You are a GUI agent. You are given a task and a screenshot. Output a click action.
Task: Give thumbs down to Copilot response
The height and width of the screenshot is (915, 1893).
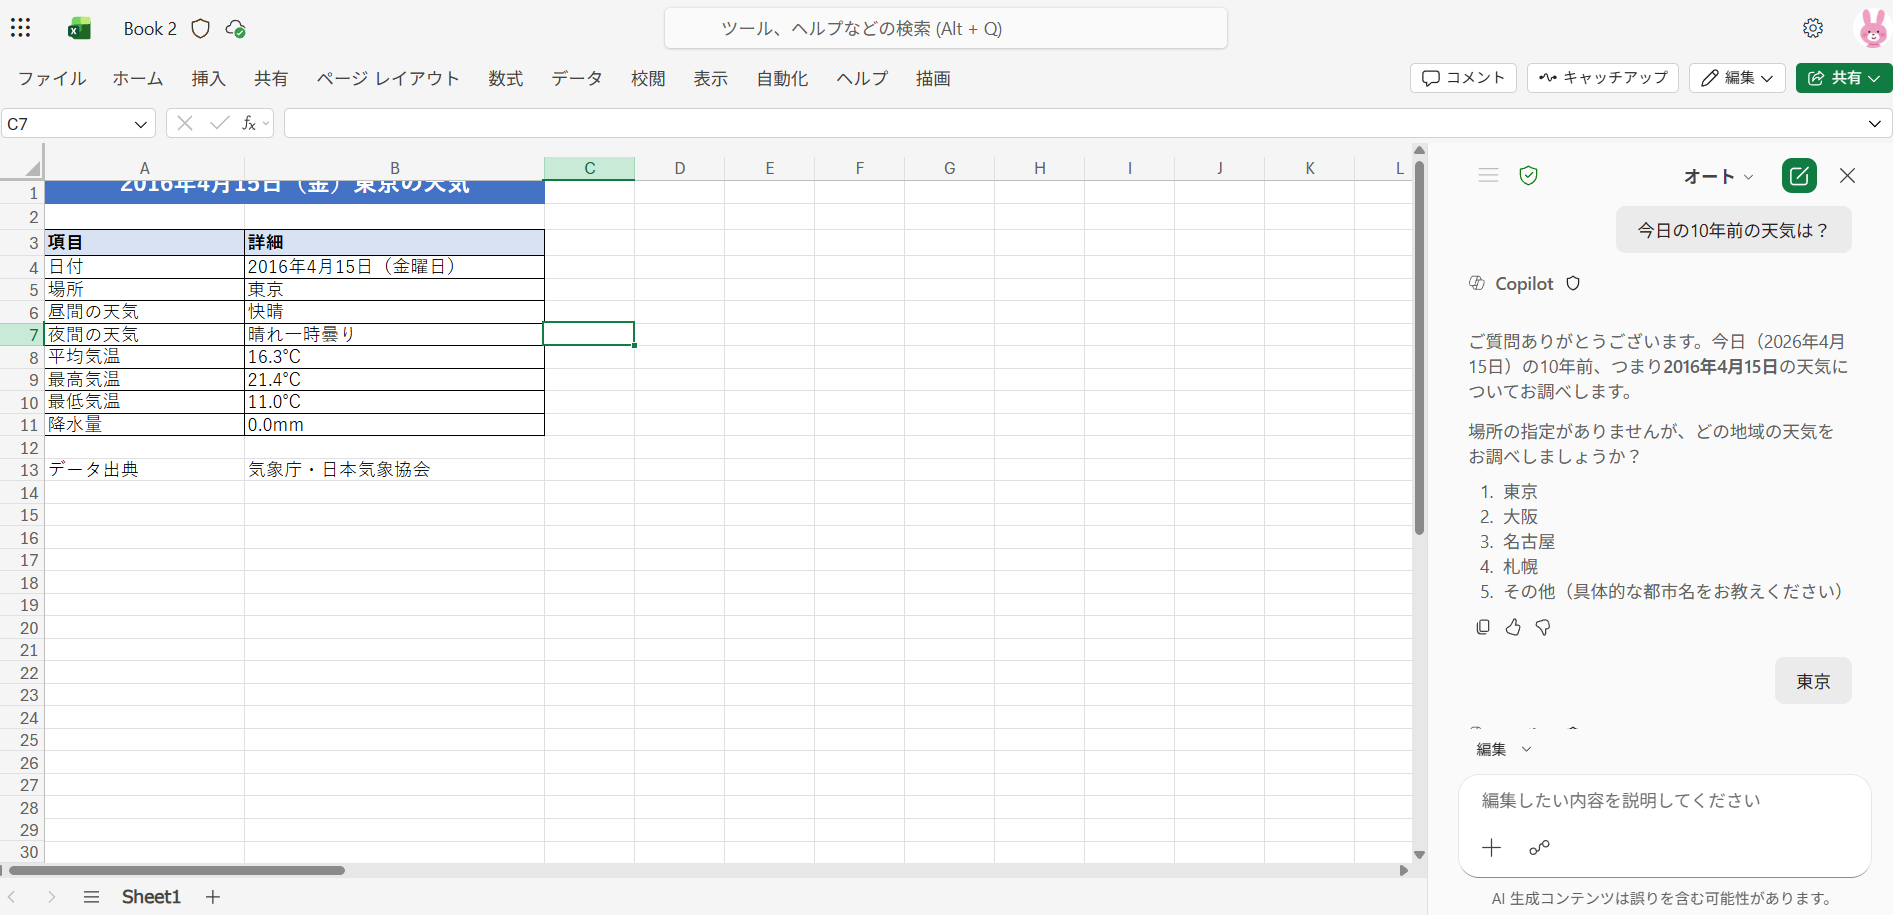tap(1543, 627)
